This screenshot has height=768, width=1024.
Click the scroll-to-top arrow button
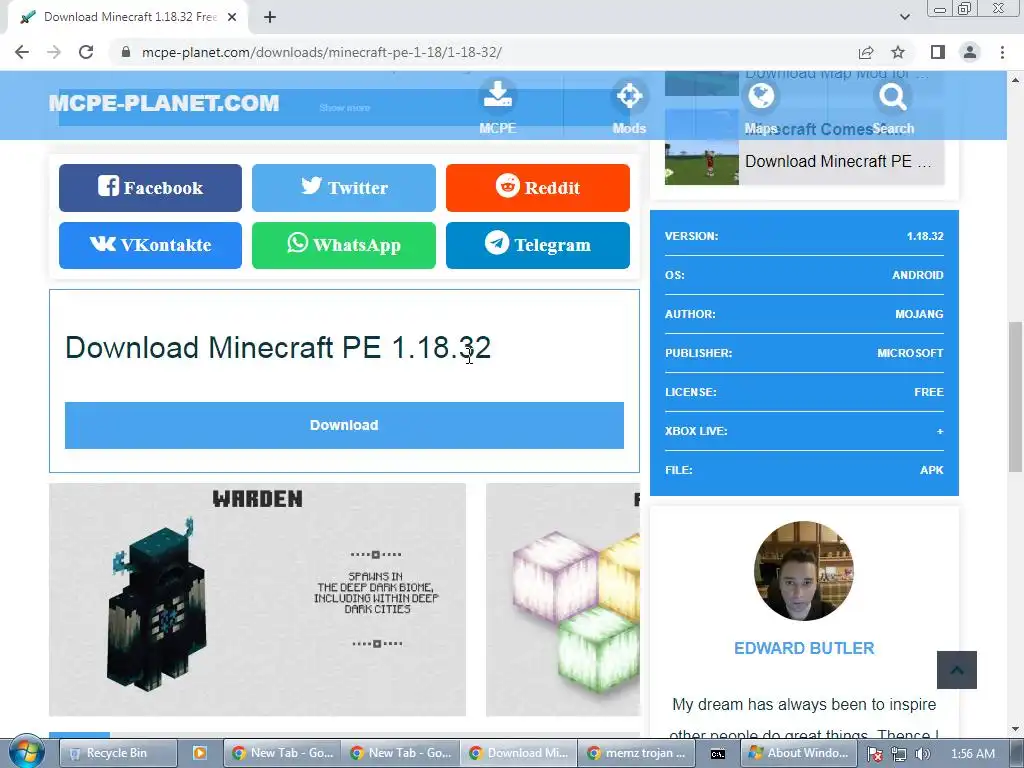tap(957, 669)
